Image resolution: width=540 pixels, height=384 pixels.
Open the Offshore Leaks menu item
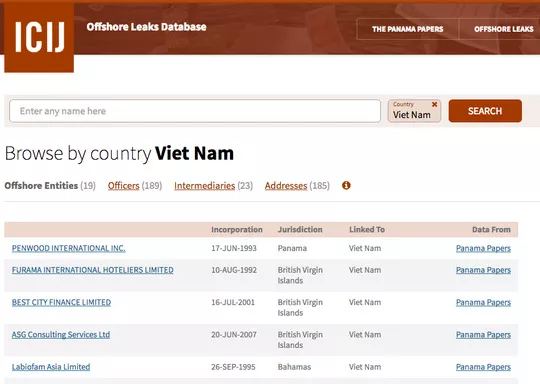click(503, 29)
